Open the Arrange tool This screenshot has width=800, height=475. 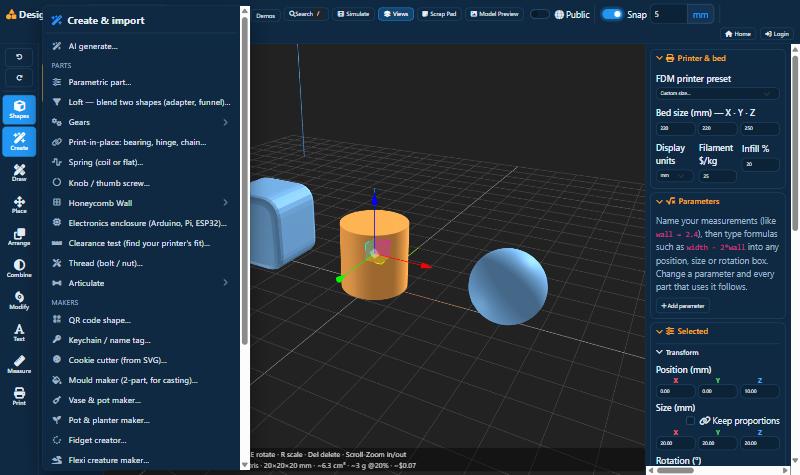click(x=19, y=237)
